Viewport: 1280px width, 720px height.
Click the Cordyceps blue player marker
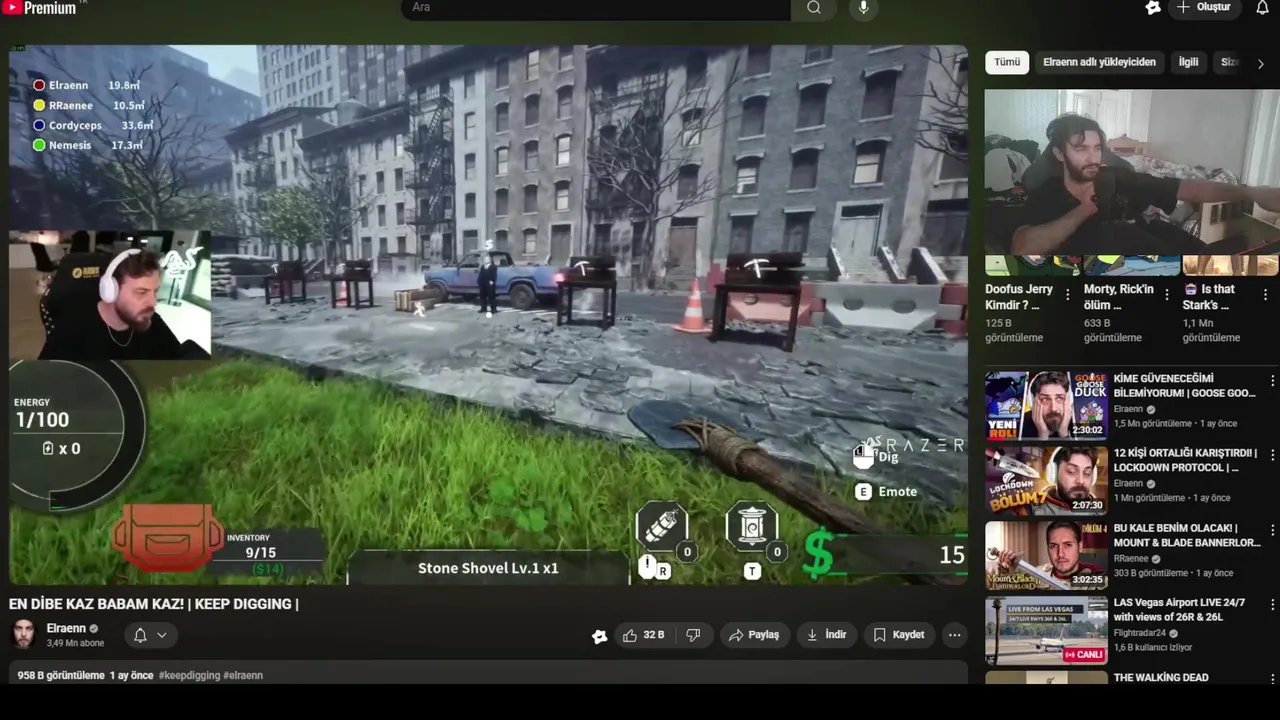pyautogui.click(x=39, y=125)
